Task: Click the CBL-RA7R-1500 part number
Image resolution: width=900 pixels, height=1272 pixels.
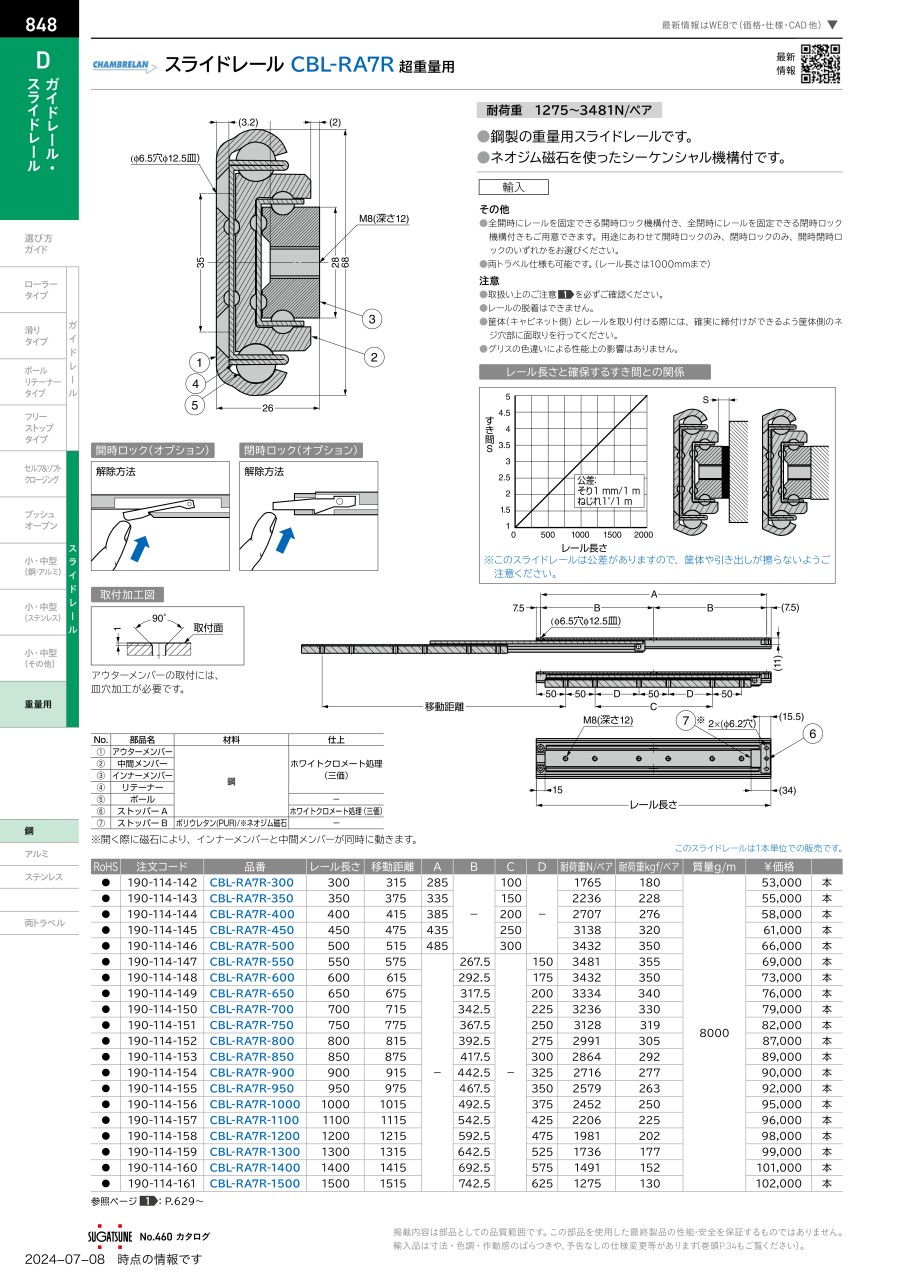Action: click(254, 1184)
